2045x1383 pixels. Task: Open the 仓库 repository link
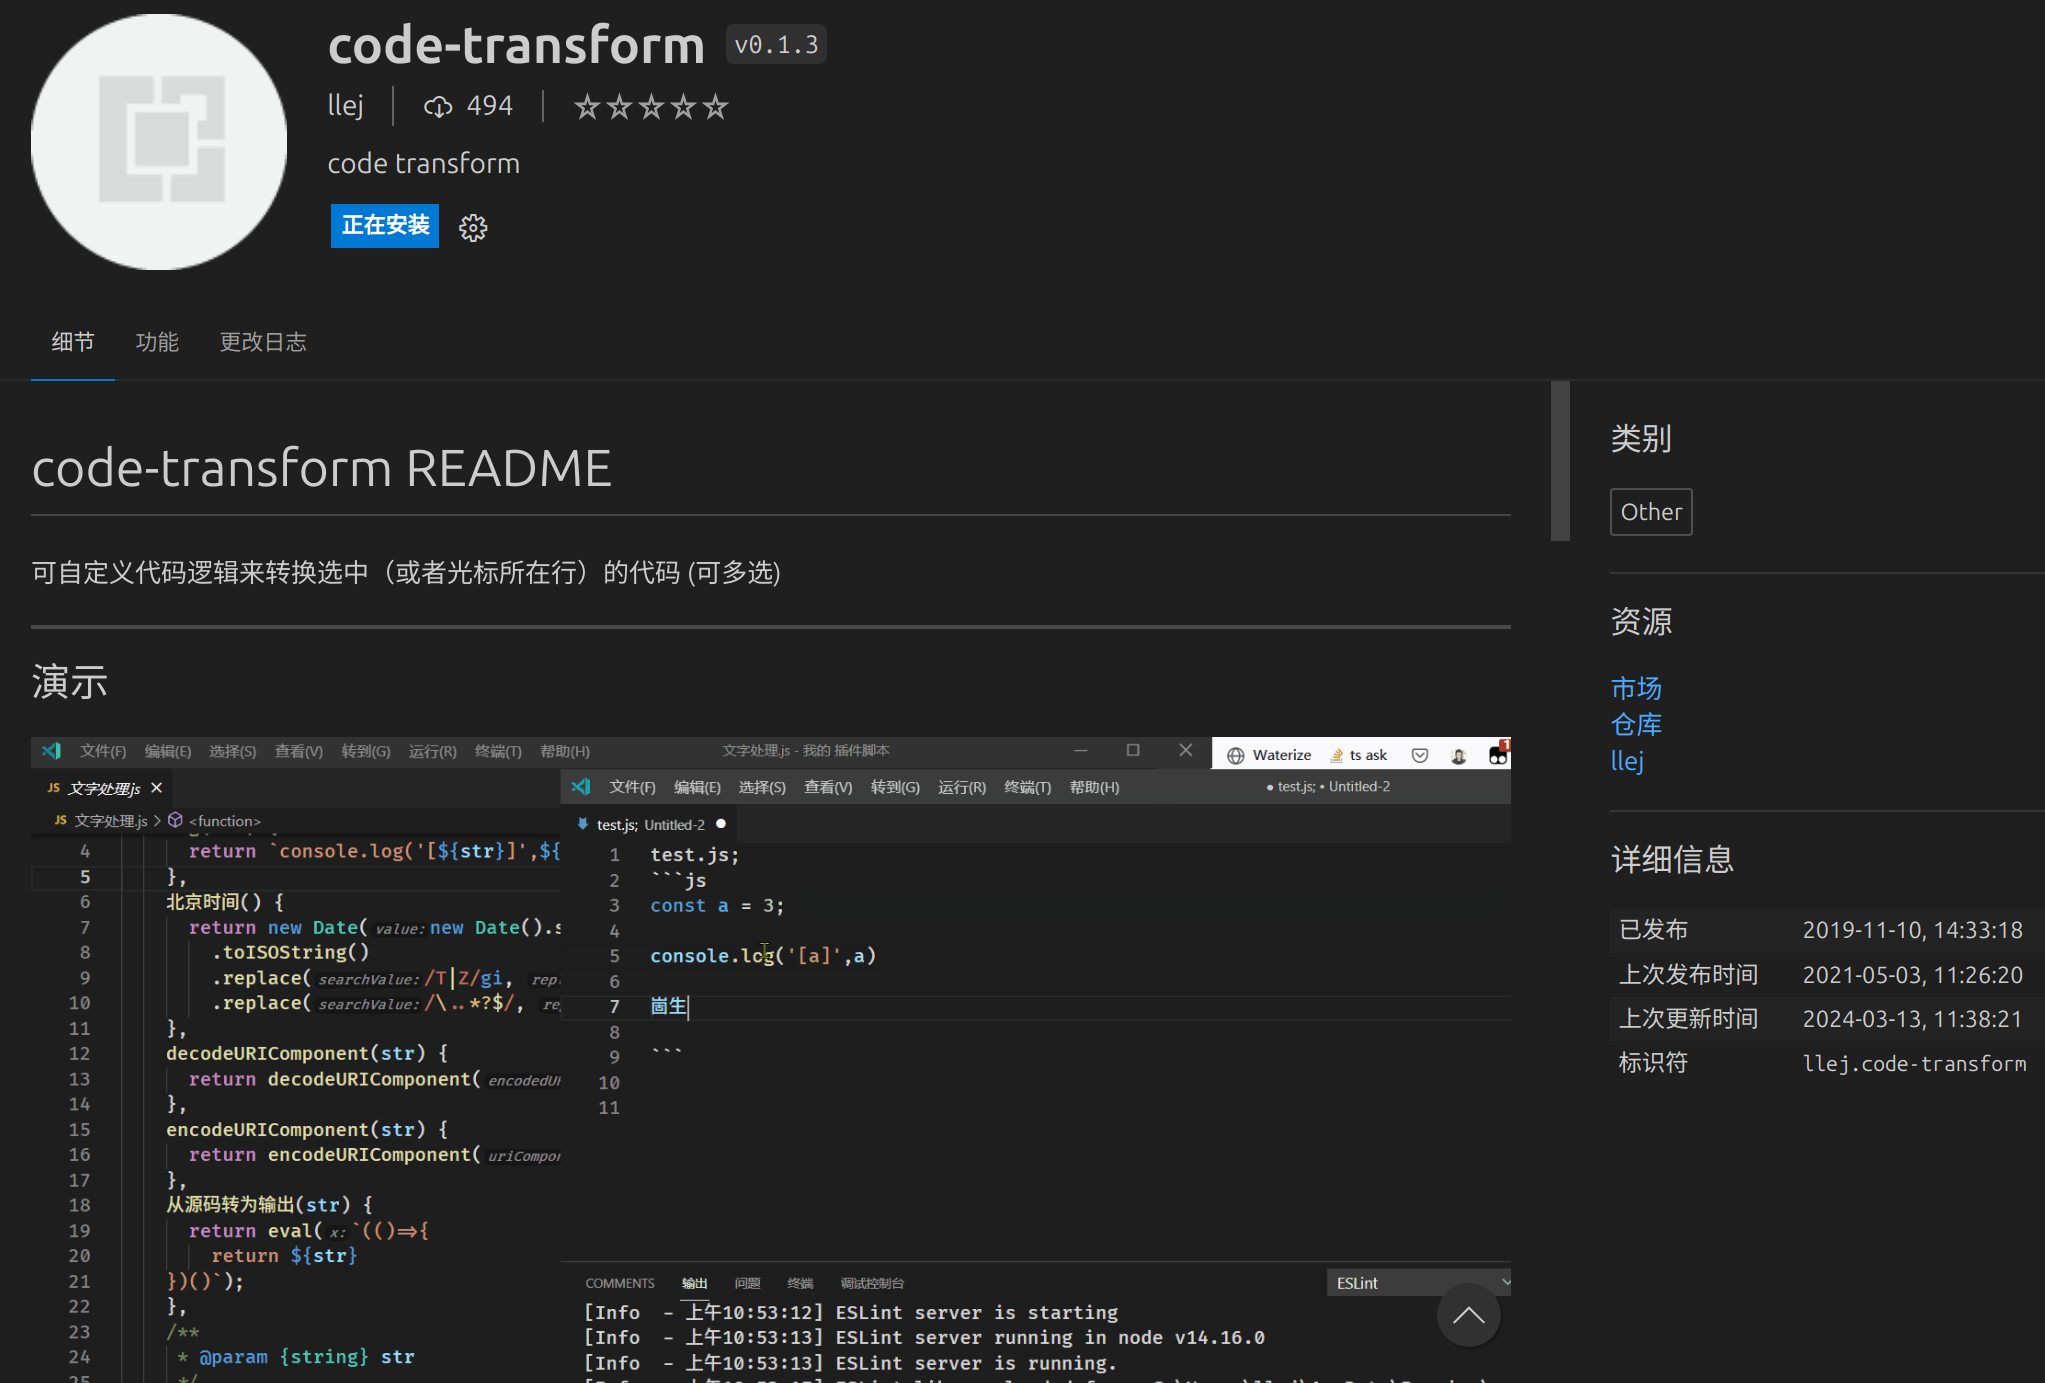pos(1636,724)
